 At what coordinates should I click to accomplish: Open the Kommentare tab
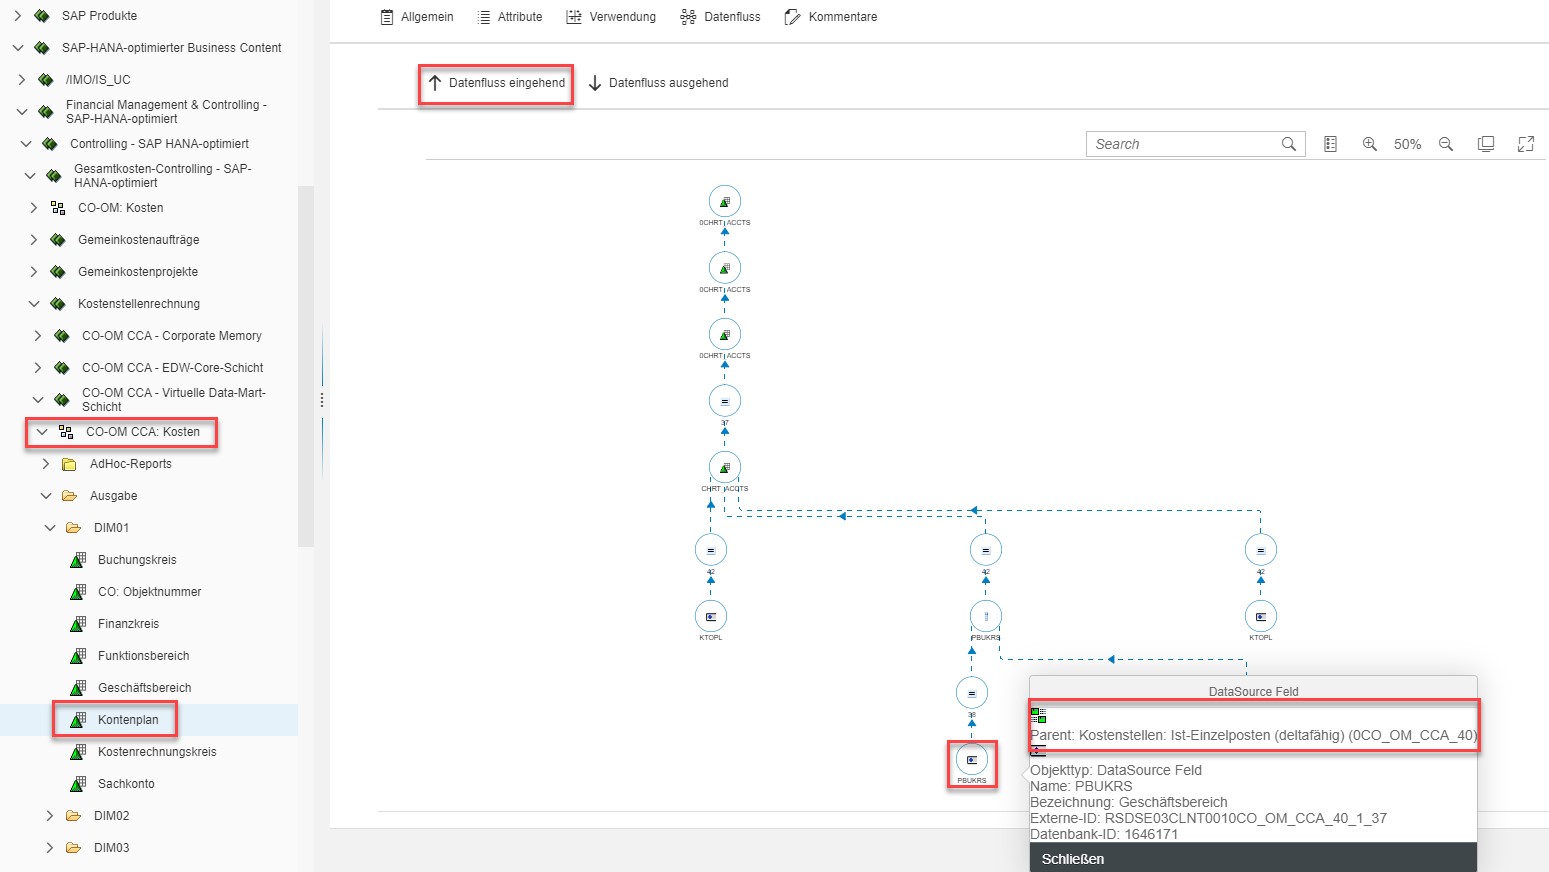pos(831,17)
